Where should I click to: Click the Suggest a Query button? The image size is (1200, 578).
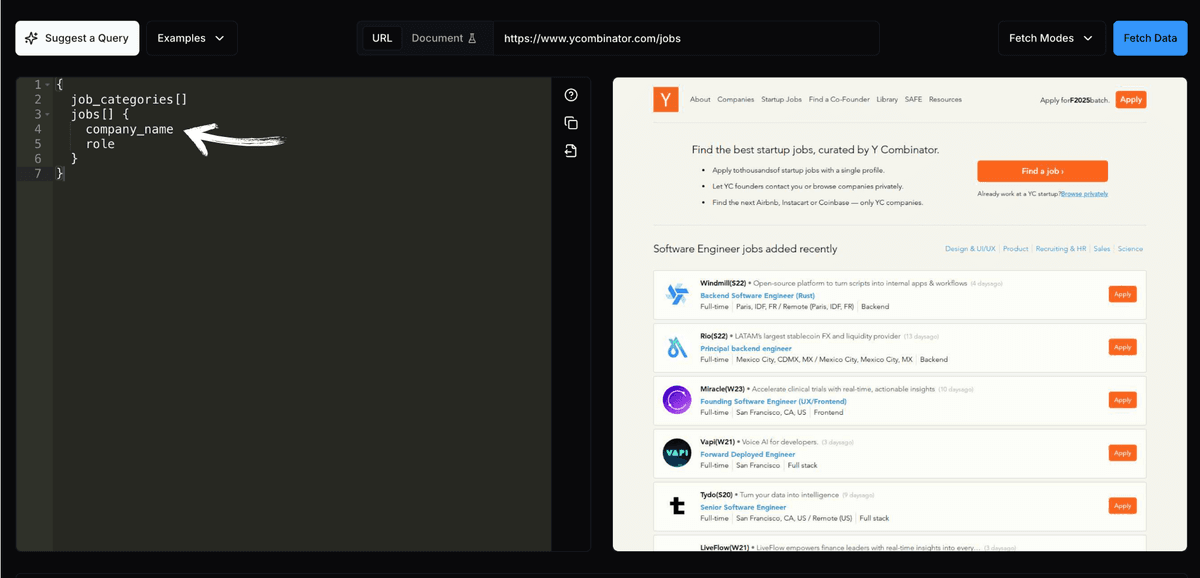[77, 38]
